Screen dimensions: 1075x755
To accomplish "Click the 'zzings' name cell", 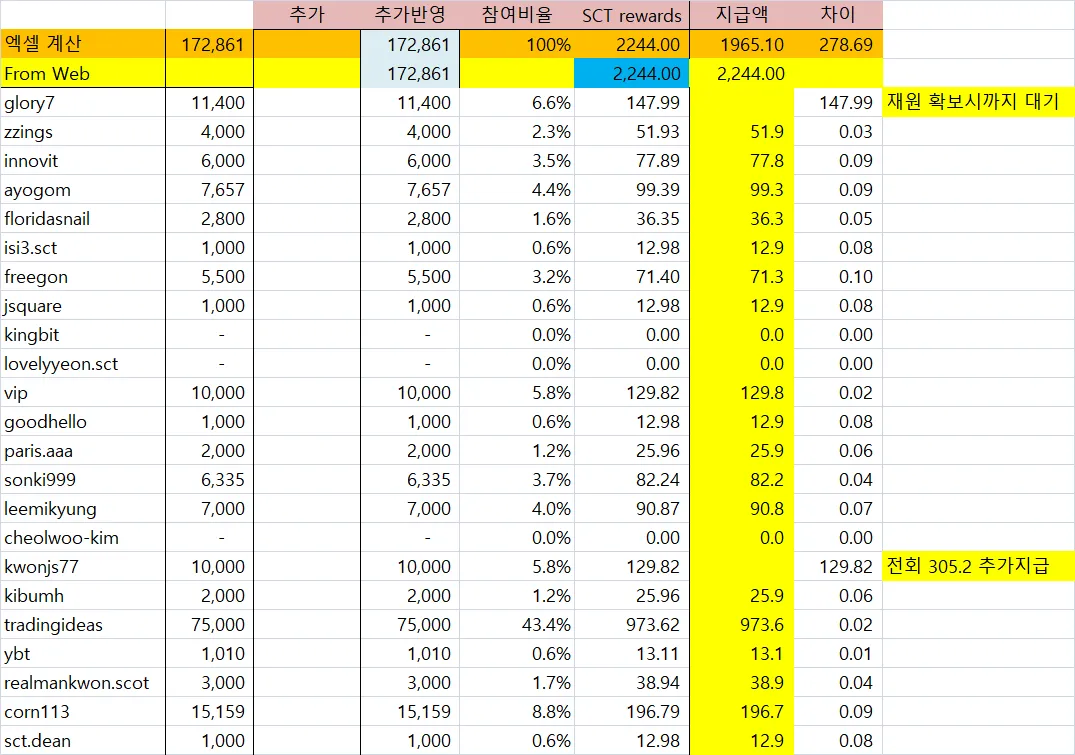I will [82, 132].
